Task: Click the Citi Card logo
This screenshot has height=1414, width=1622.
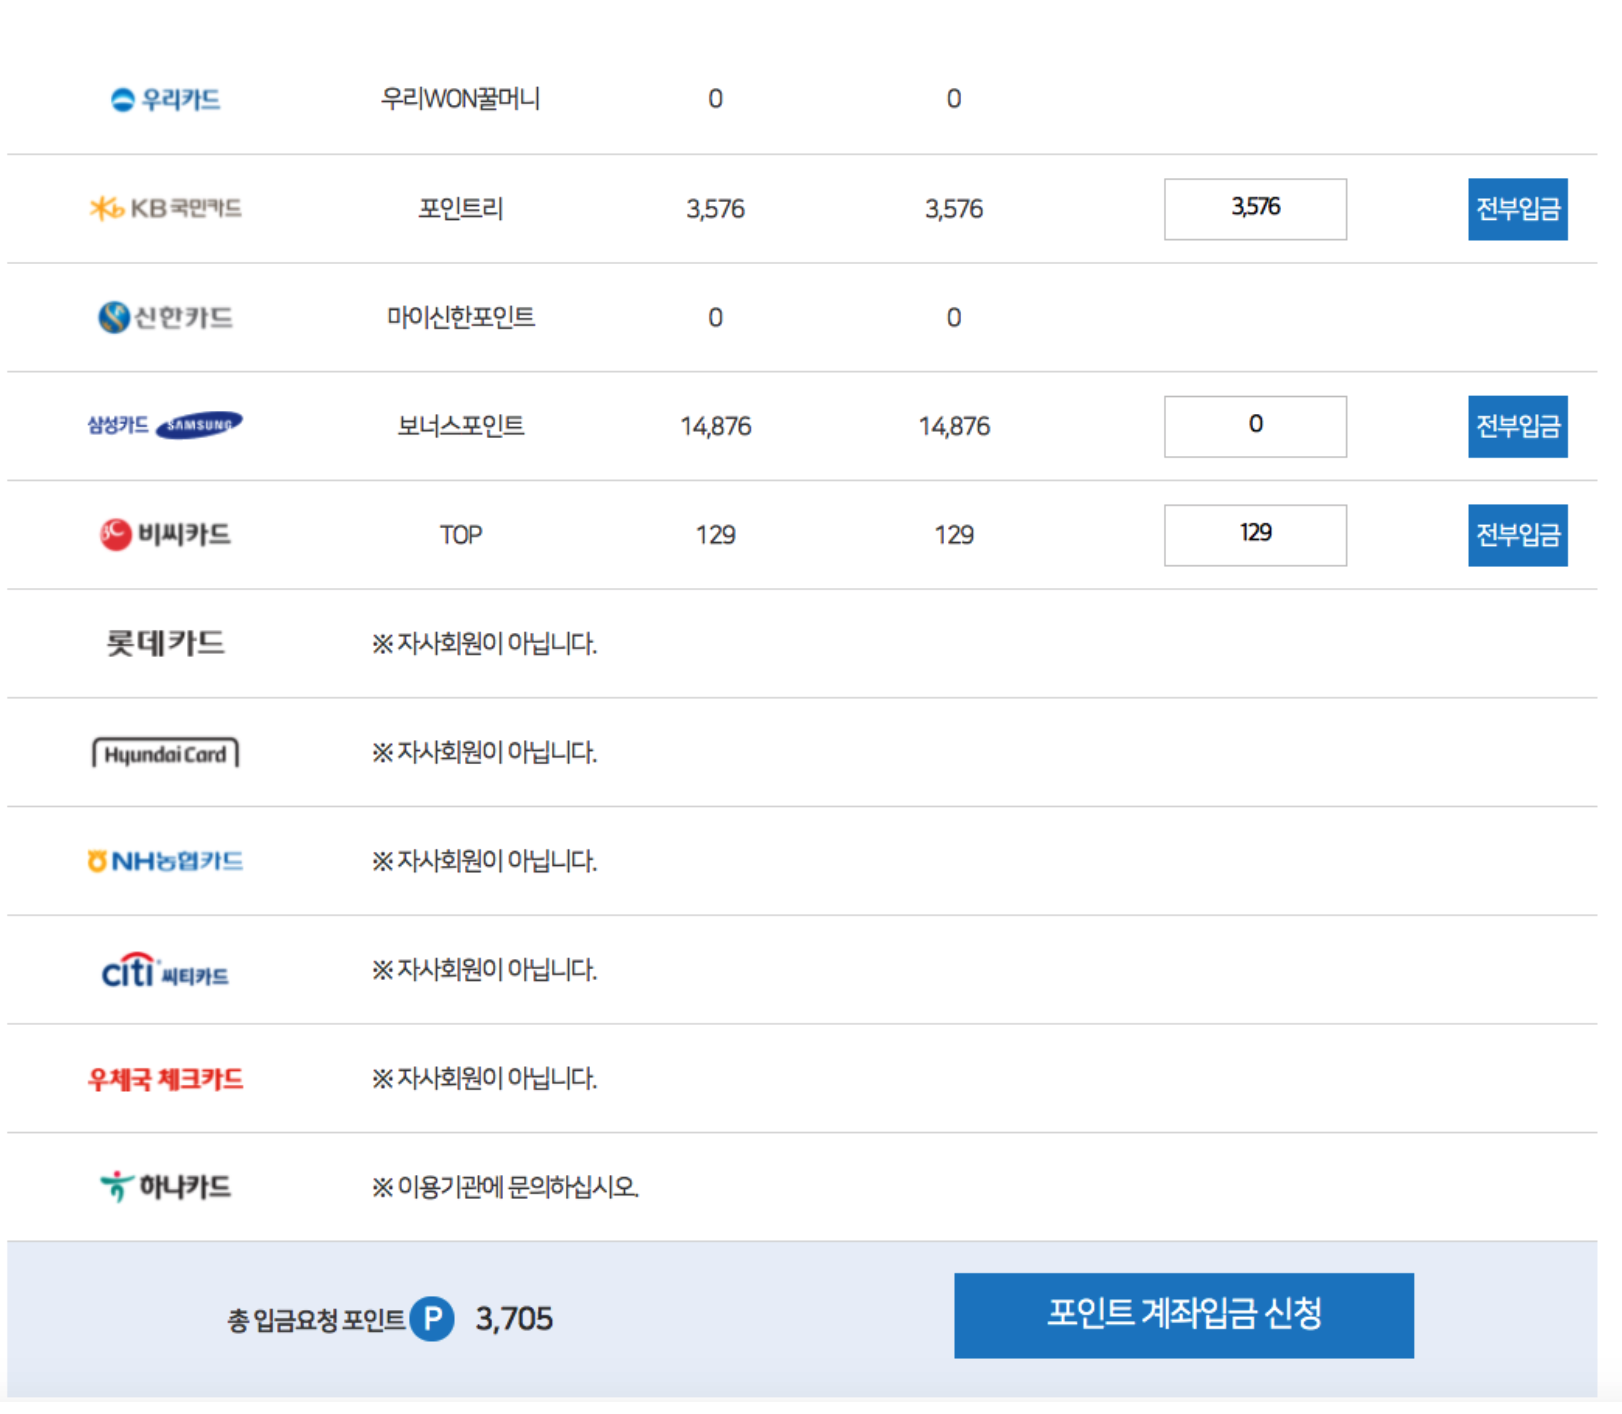Action: [165, 970]
